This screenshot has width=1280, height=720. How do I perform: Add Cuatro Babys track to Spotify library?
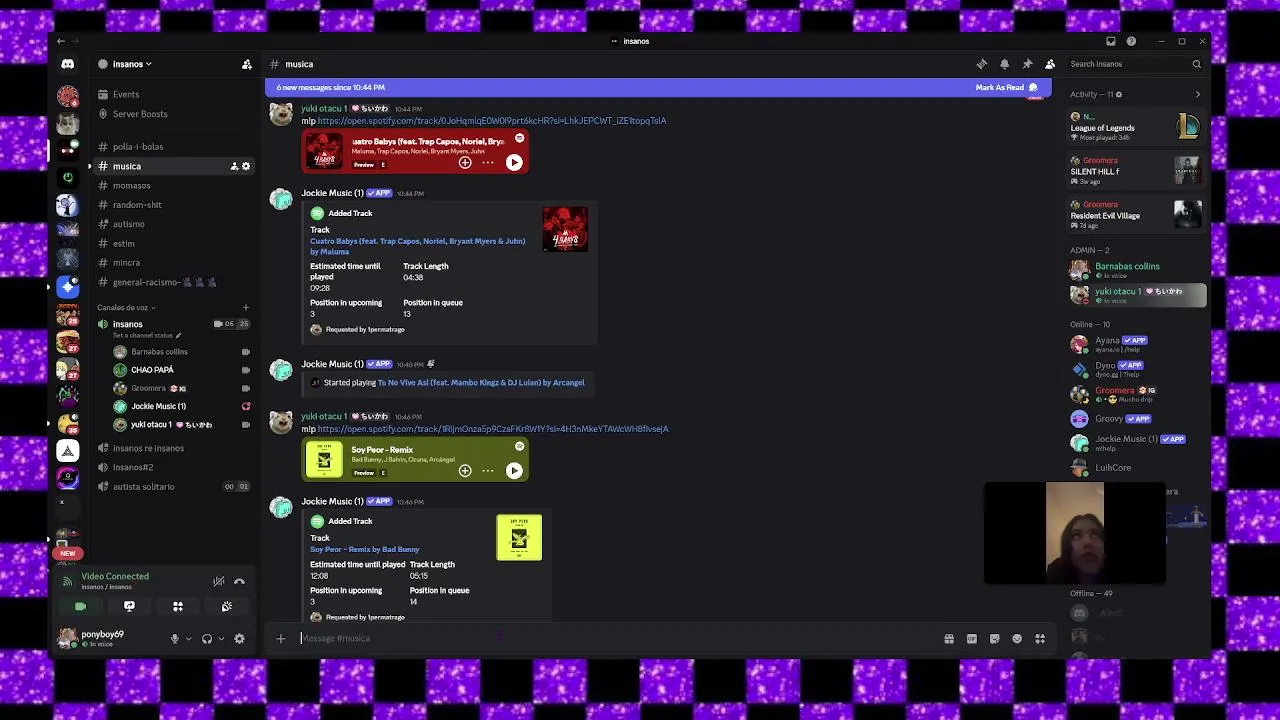click(465, 162)
